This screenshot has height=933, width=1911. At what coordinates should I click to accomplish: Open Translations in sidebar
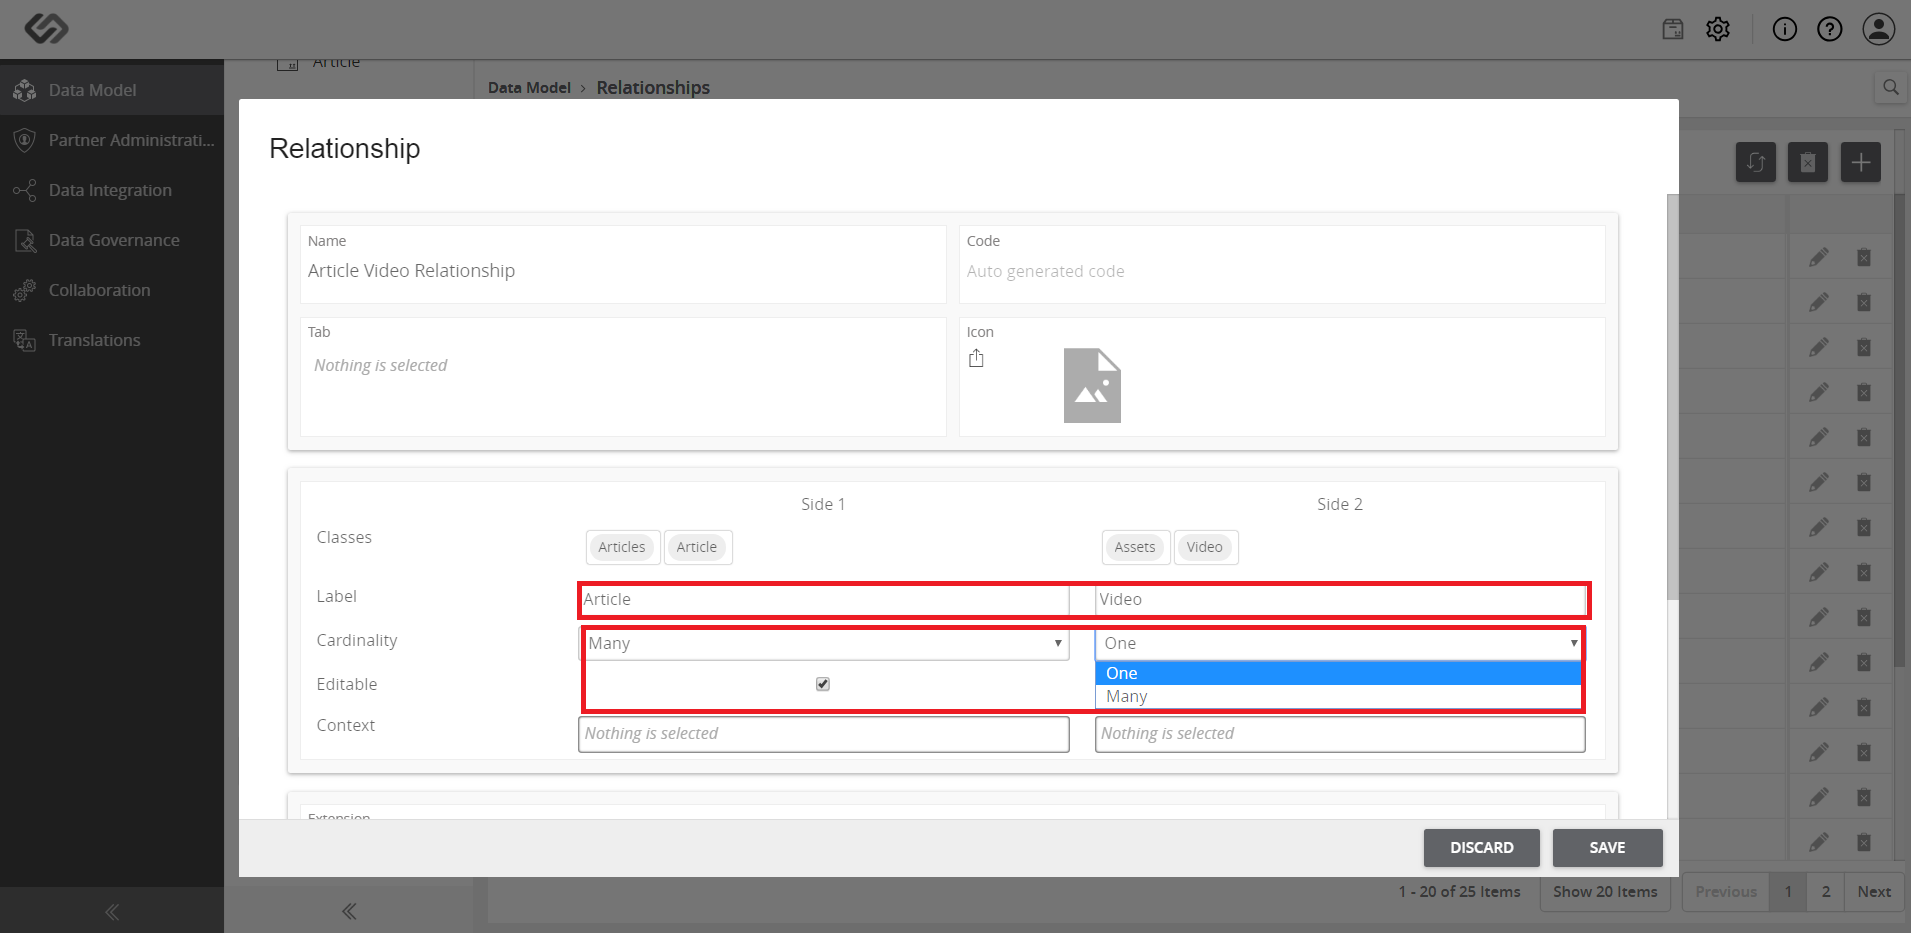click(x=112, y=340)
